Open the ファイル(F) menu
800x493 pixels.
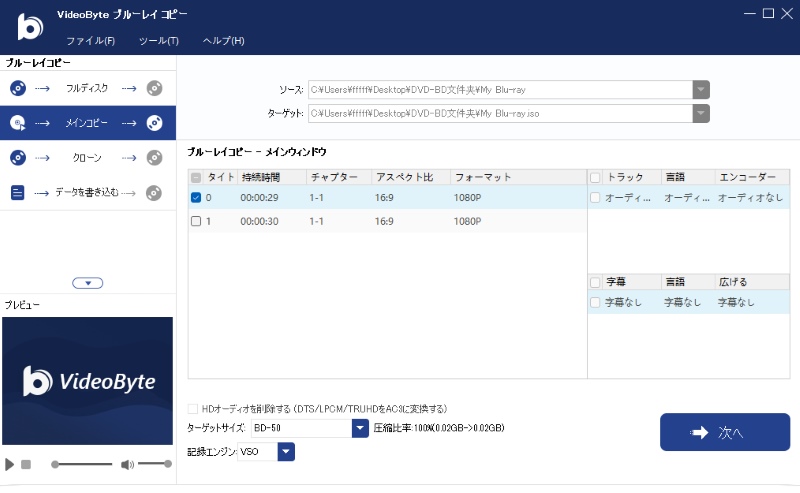pos(90,41)
